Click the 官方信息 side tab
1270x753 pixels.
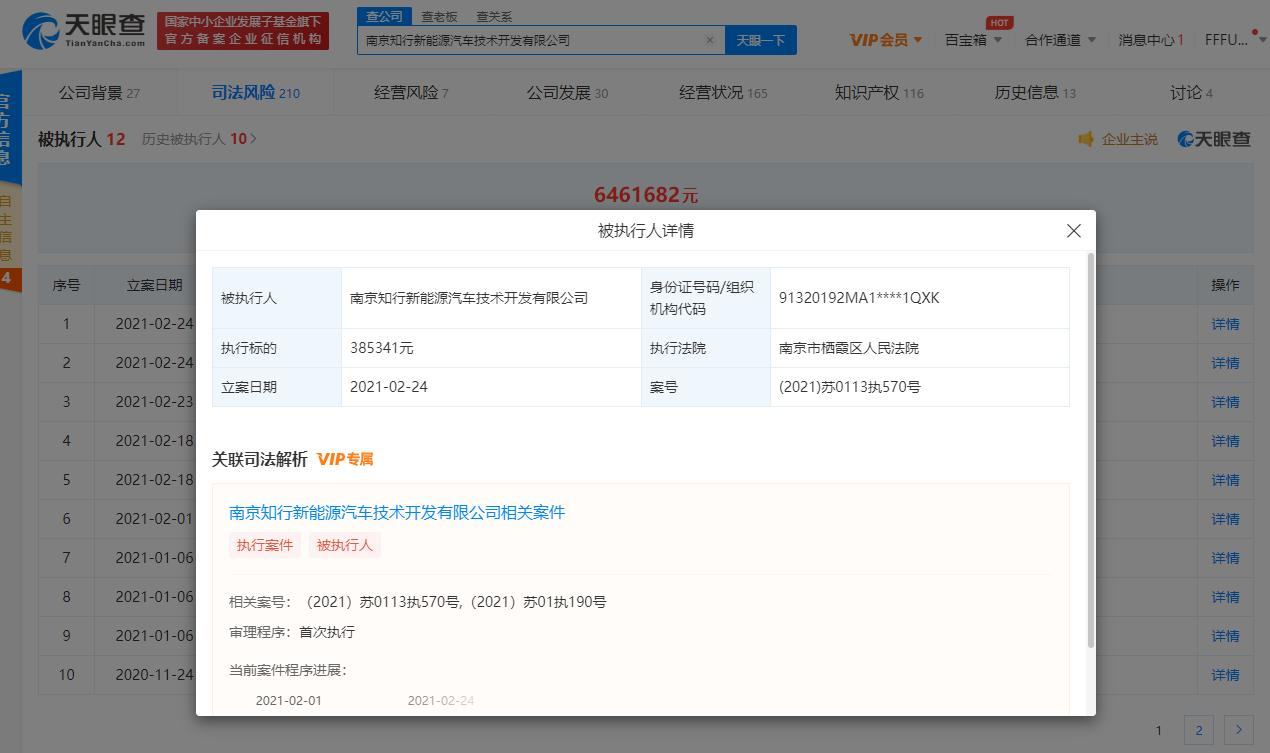8,130
